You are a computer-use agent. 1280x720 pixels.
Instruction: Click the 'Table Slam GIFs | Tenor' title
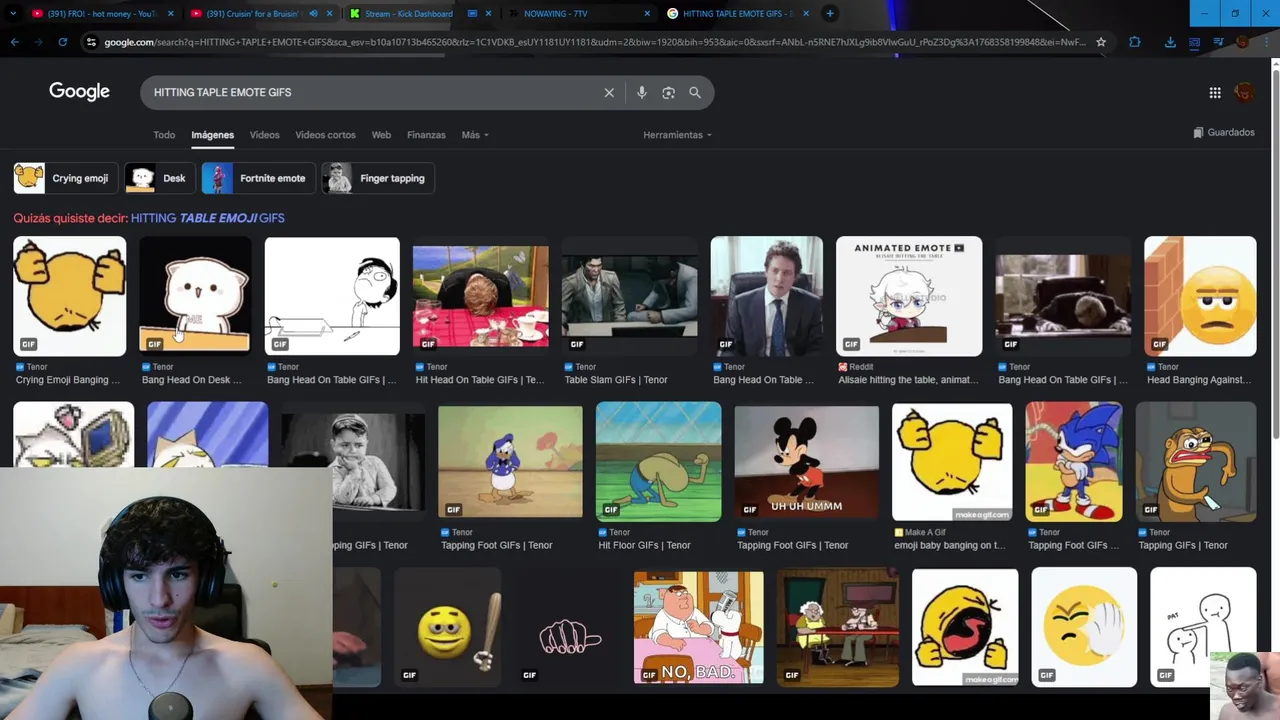coord(616,380)
